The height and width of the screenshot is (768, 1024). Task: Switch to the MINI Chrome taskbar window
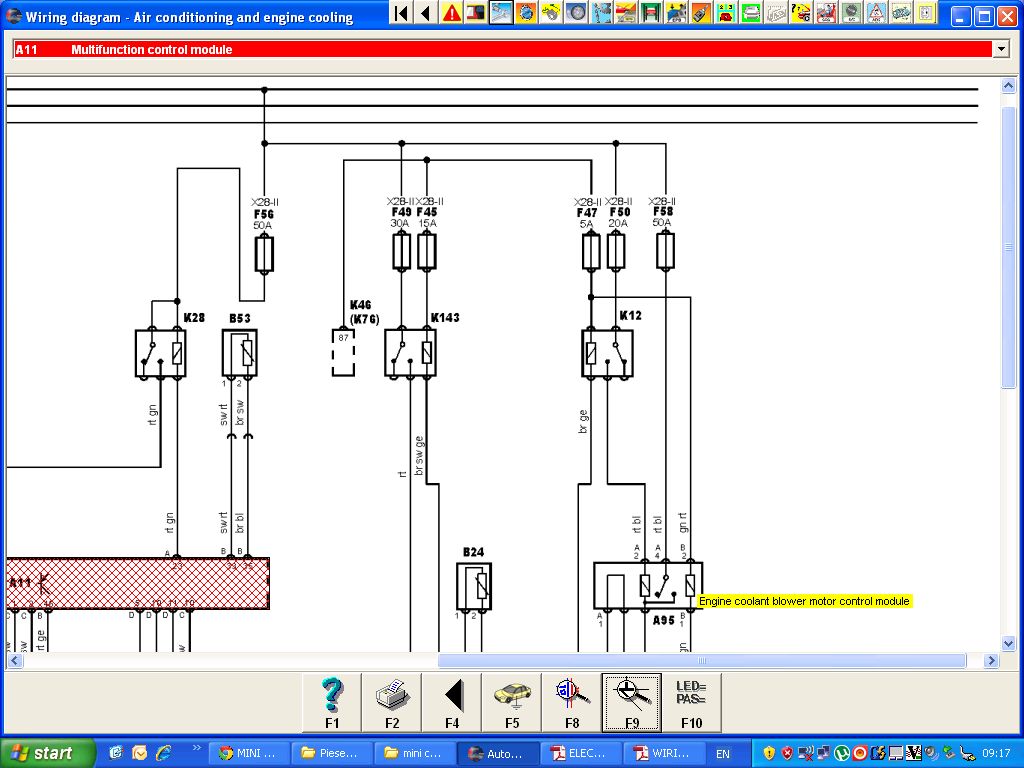click(249, 753)
